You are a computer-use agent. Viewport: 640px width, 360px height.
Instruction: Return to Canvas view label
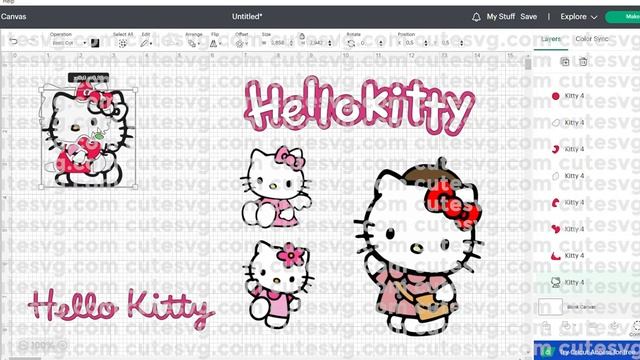[x=13, y=17]
